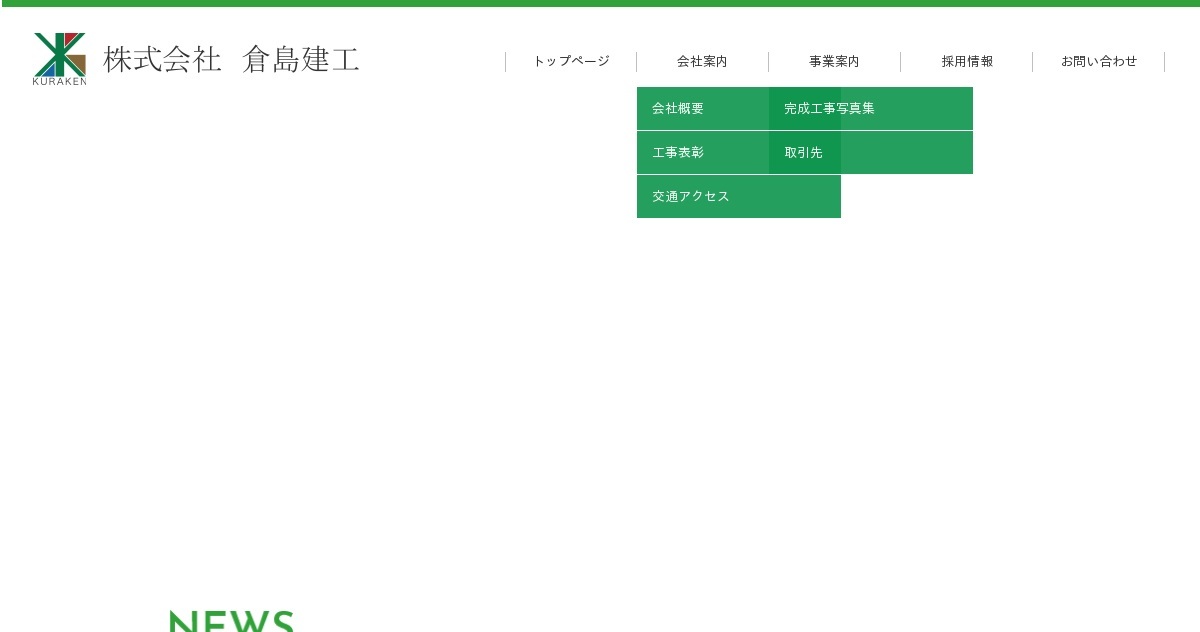Open 完成工事写真集 submenu entry

coord(871,109)
